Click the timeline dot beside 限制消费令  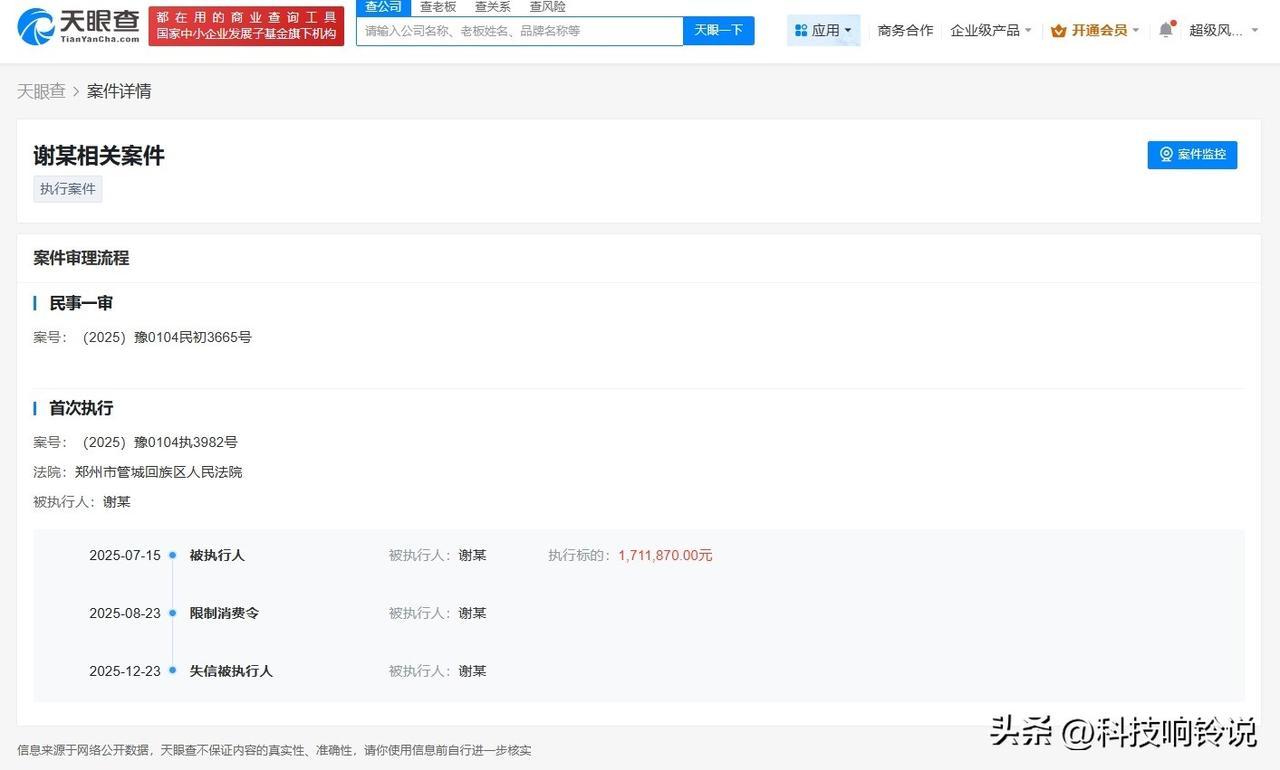point(172,612)
